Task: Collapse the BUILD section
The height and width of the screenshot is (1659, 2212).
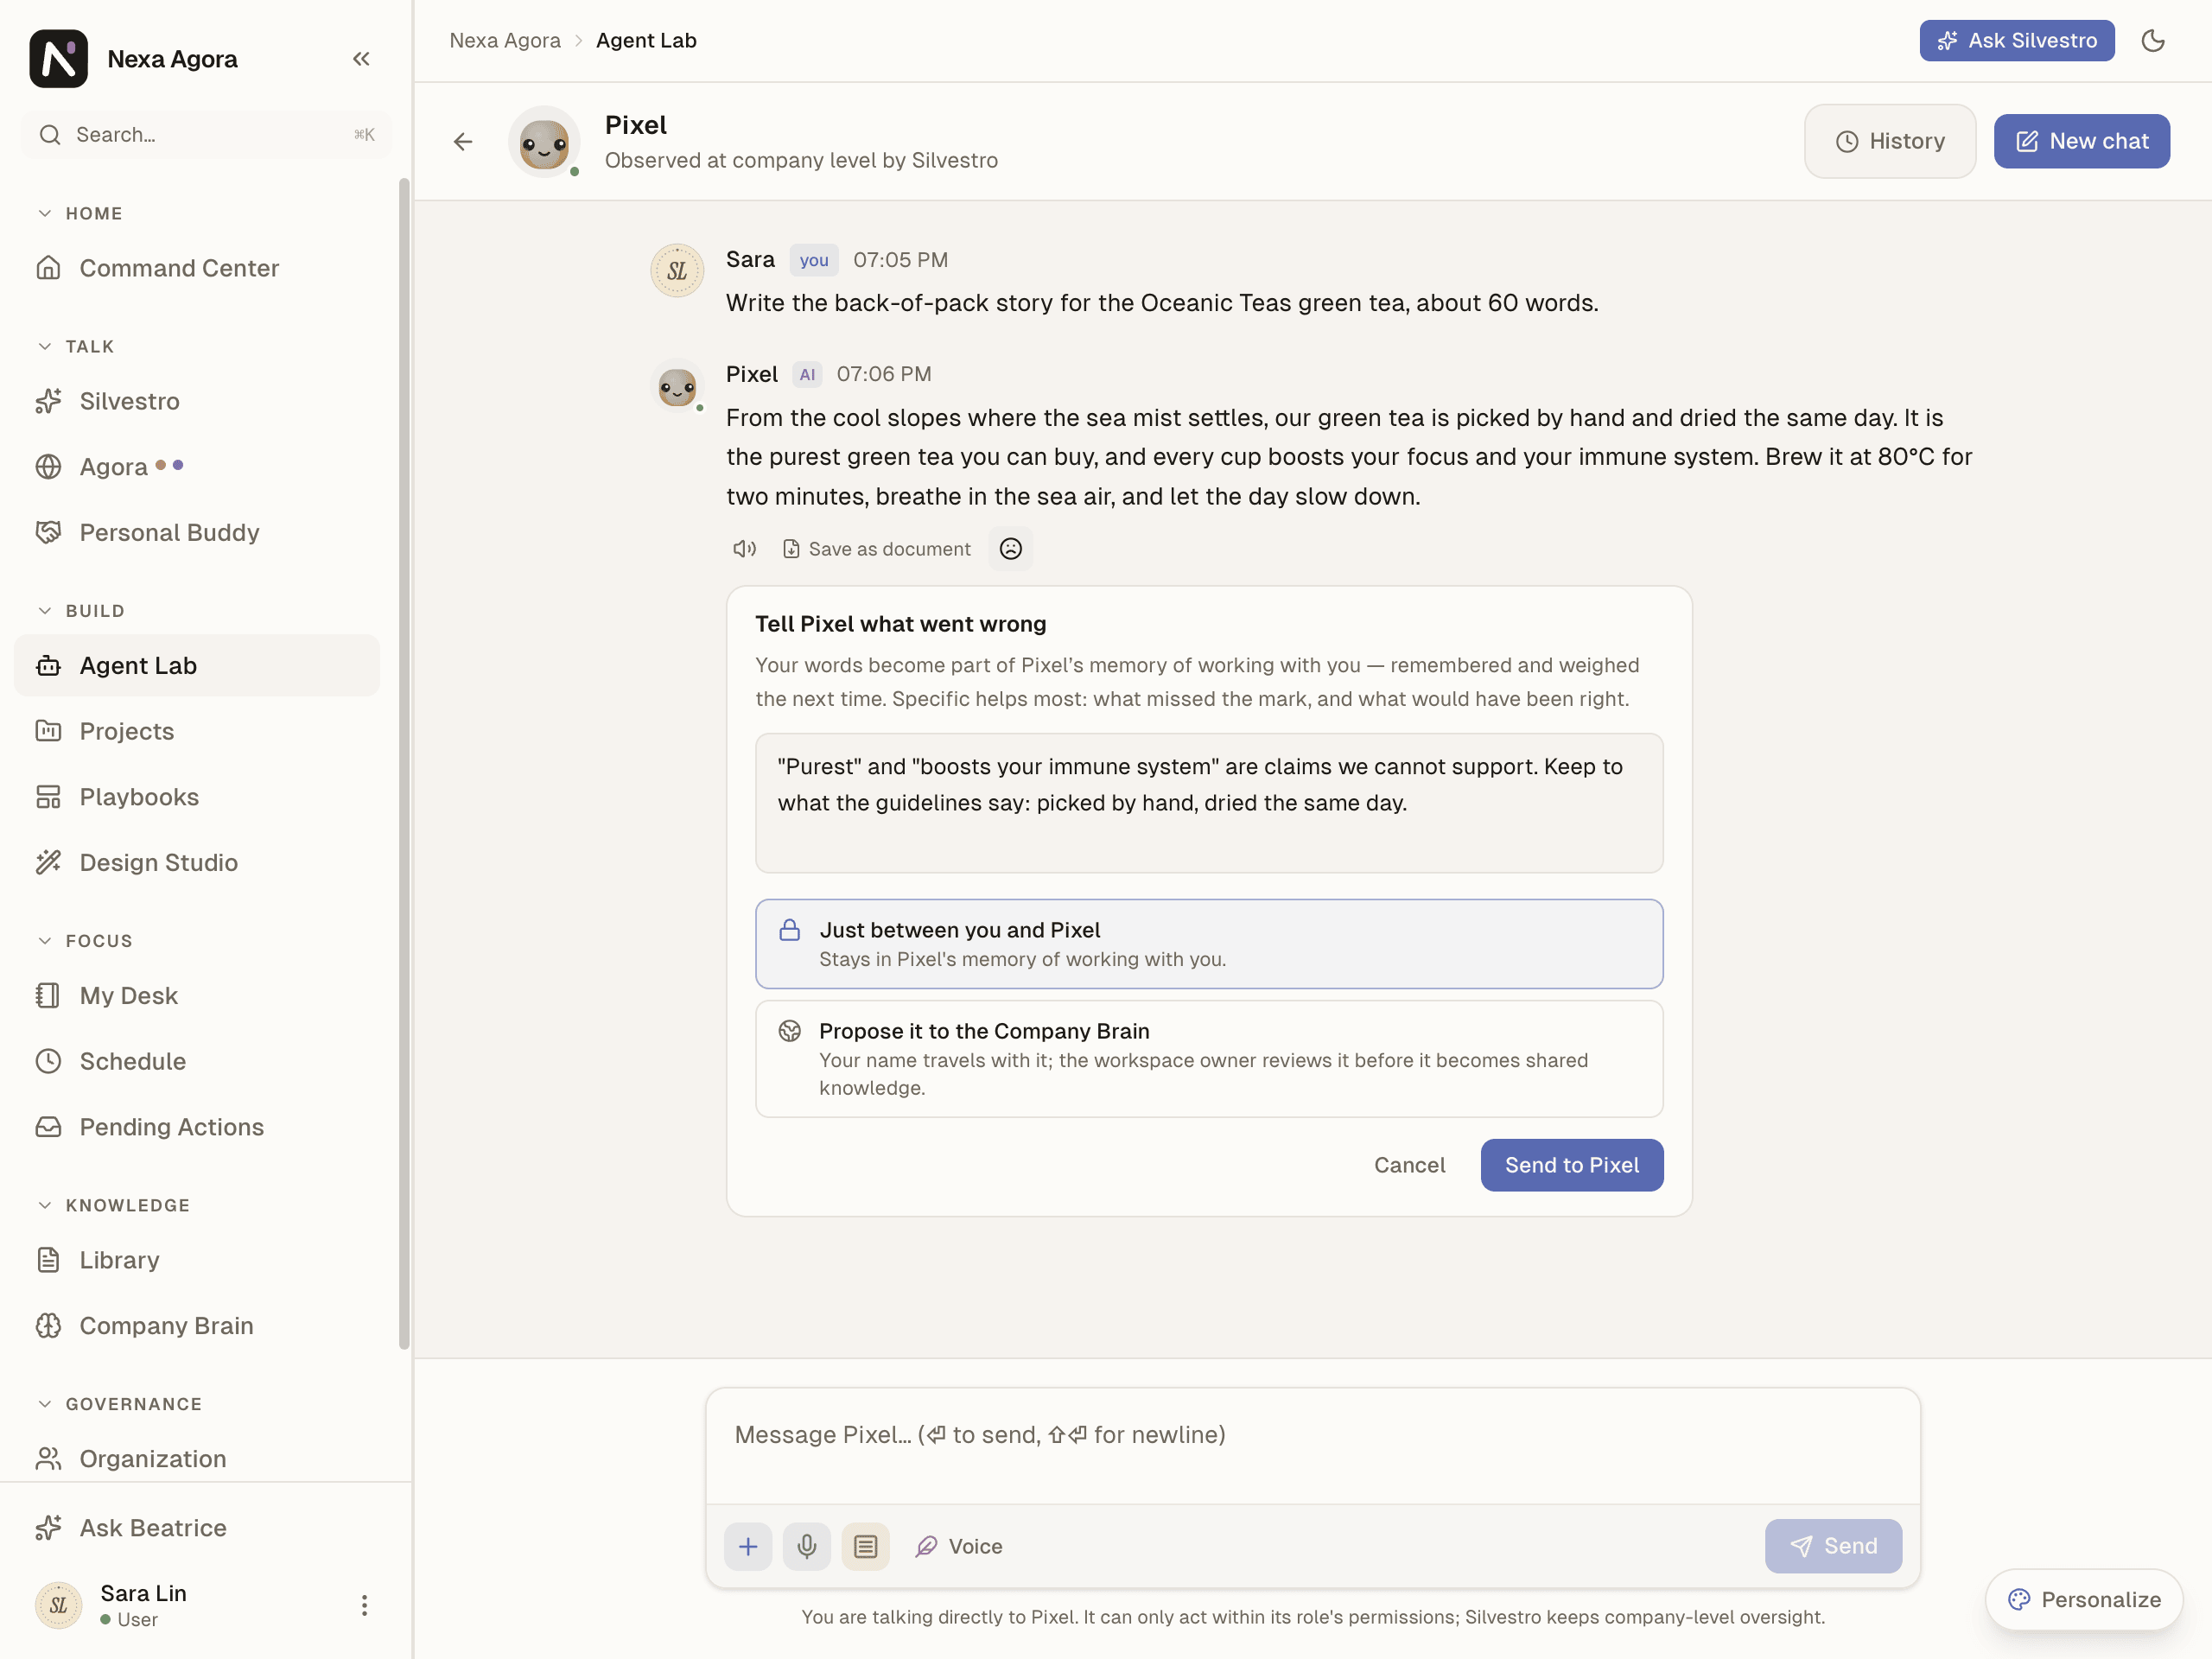Action: pyautogui.click(x=81, y=611)
